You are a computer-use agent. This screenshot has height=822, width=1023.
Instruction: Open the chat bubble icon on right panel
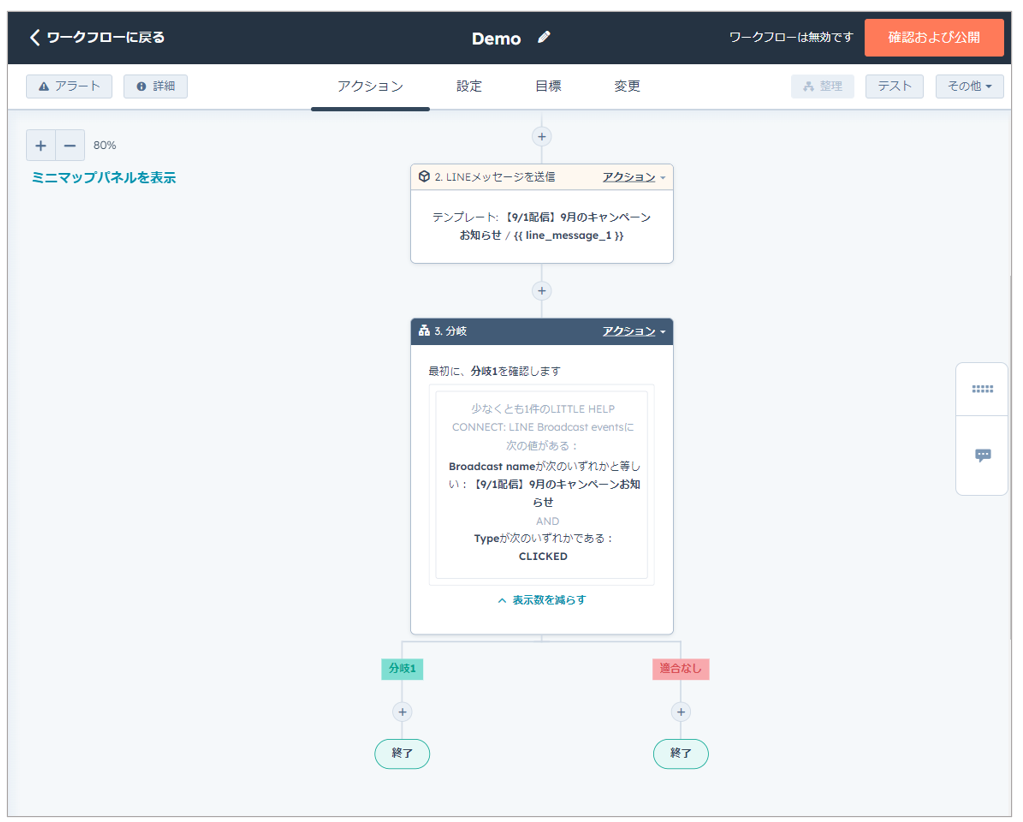point(982,456)
